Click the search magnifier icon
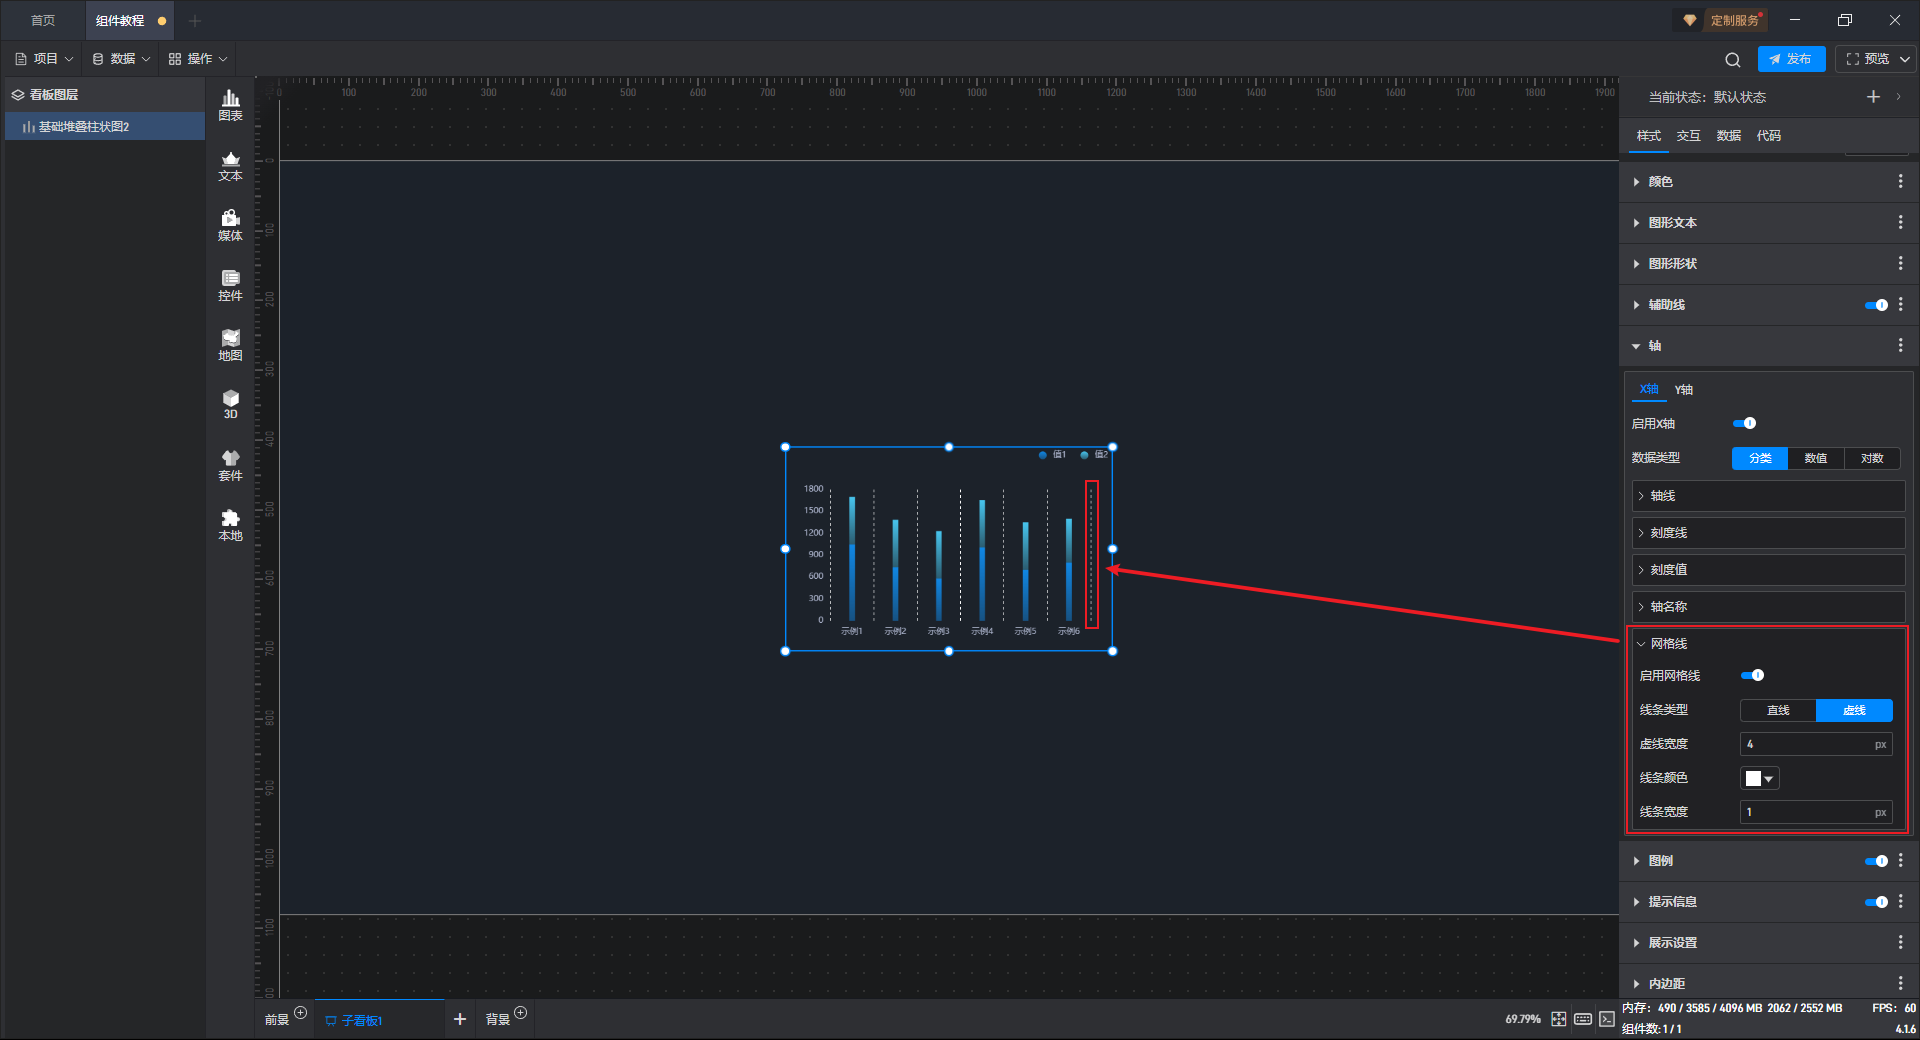 1733,60
